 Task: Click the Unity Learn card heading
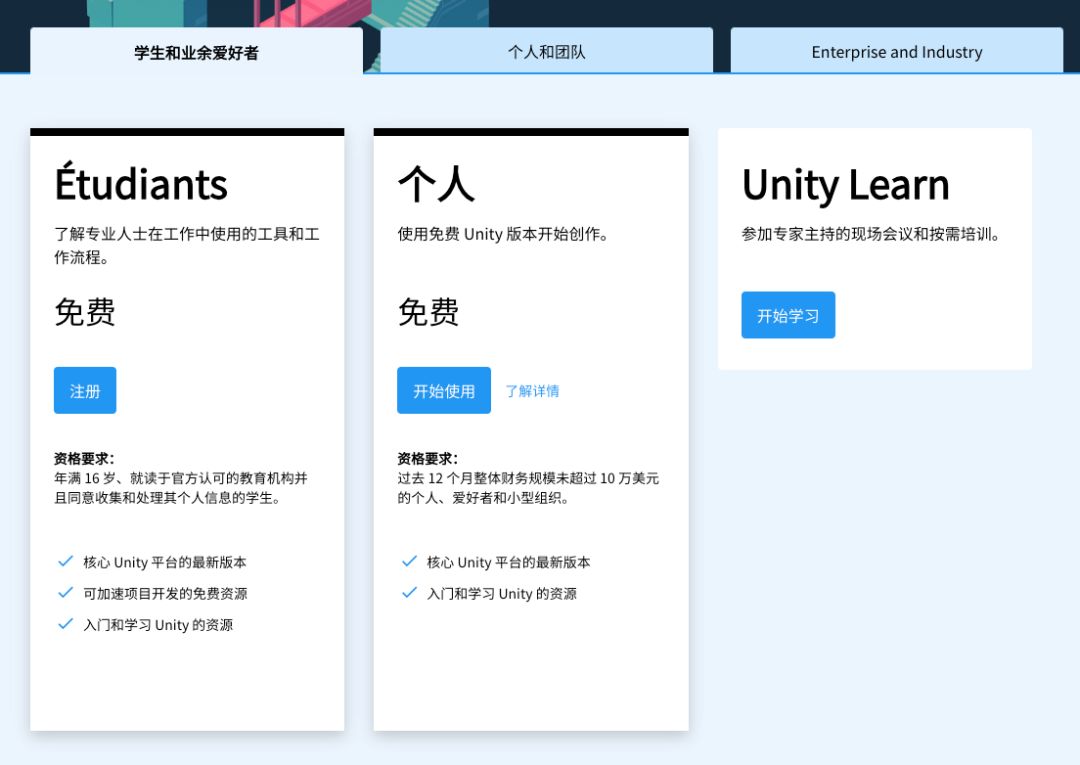845,185
